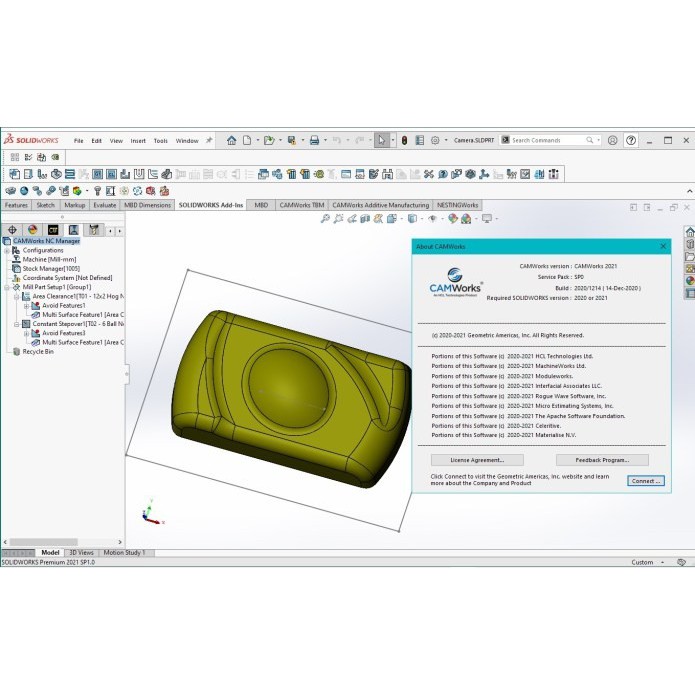The image size is (695, 695).
Task: Click the Zoom to Area icon
Action: [339, 219]
